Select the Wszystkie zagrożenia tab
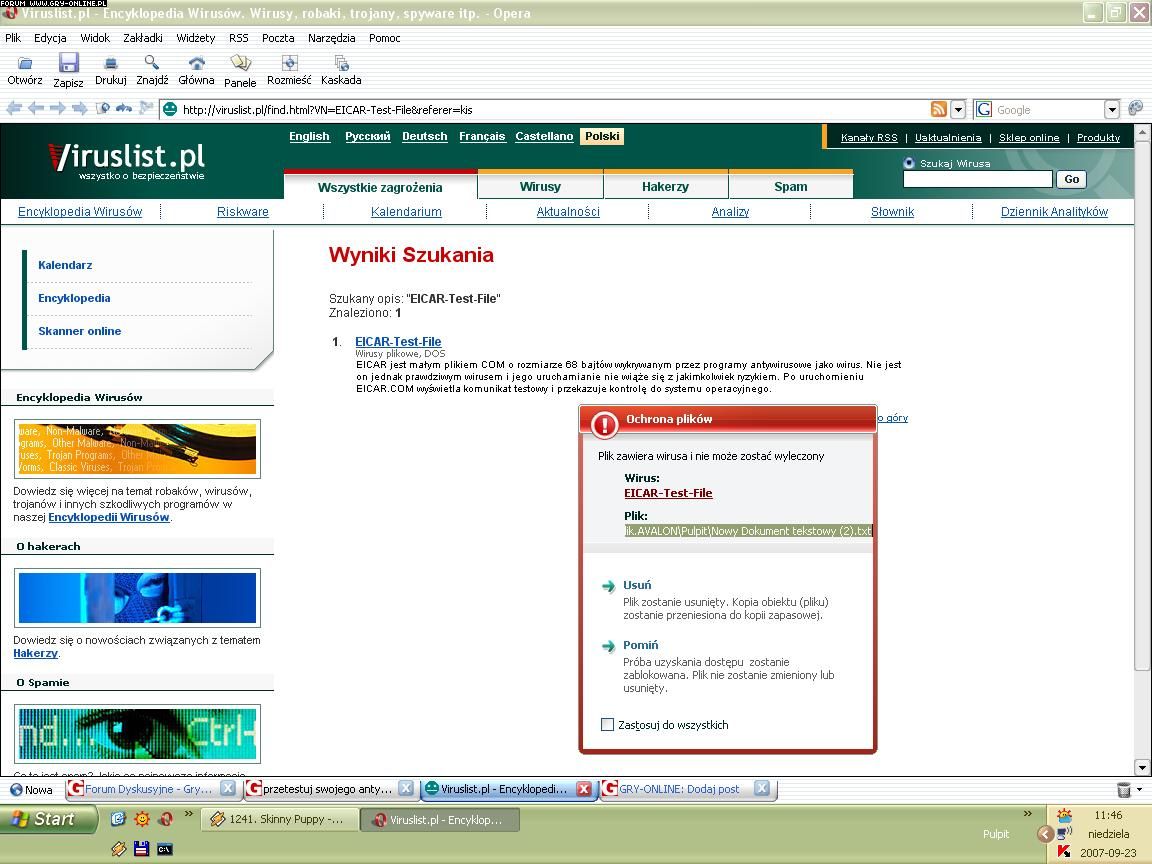The width and height of the screenshot is (1152, 864). [x=381, y=186]
